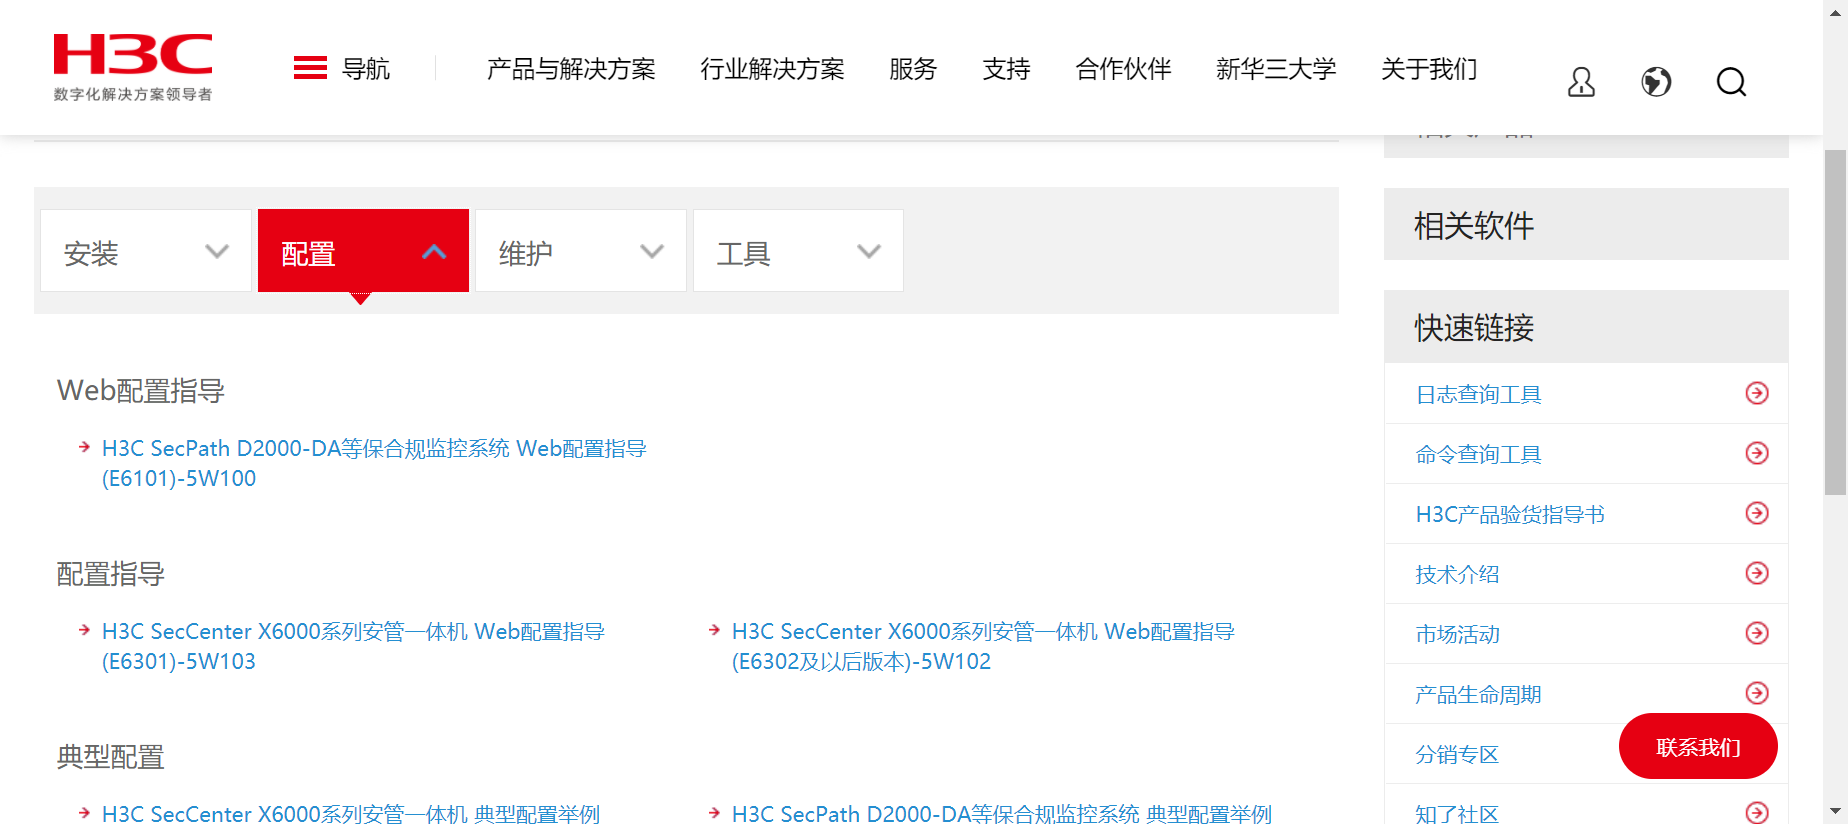
Task: Open 产品生命周期 quick link
Action: tap(1478, 694)
